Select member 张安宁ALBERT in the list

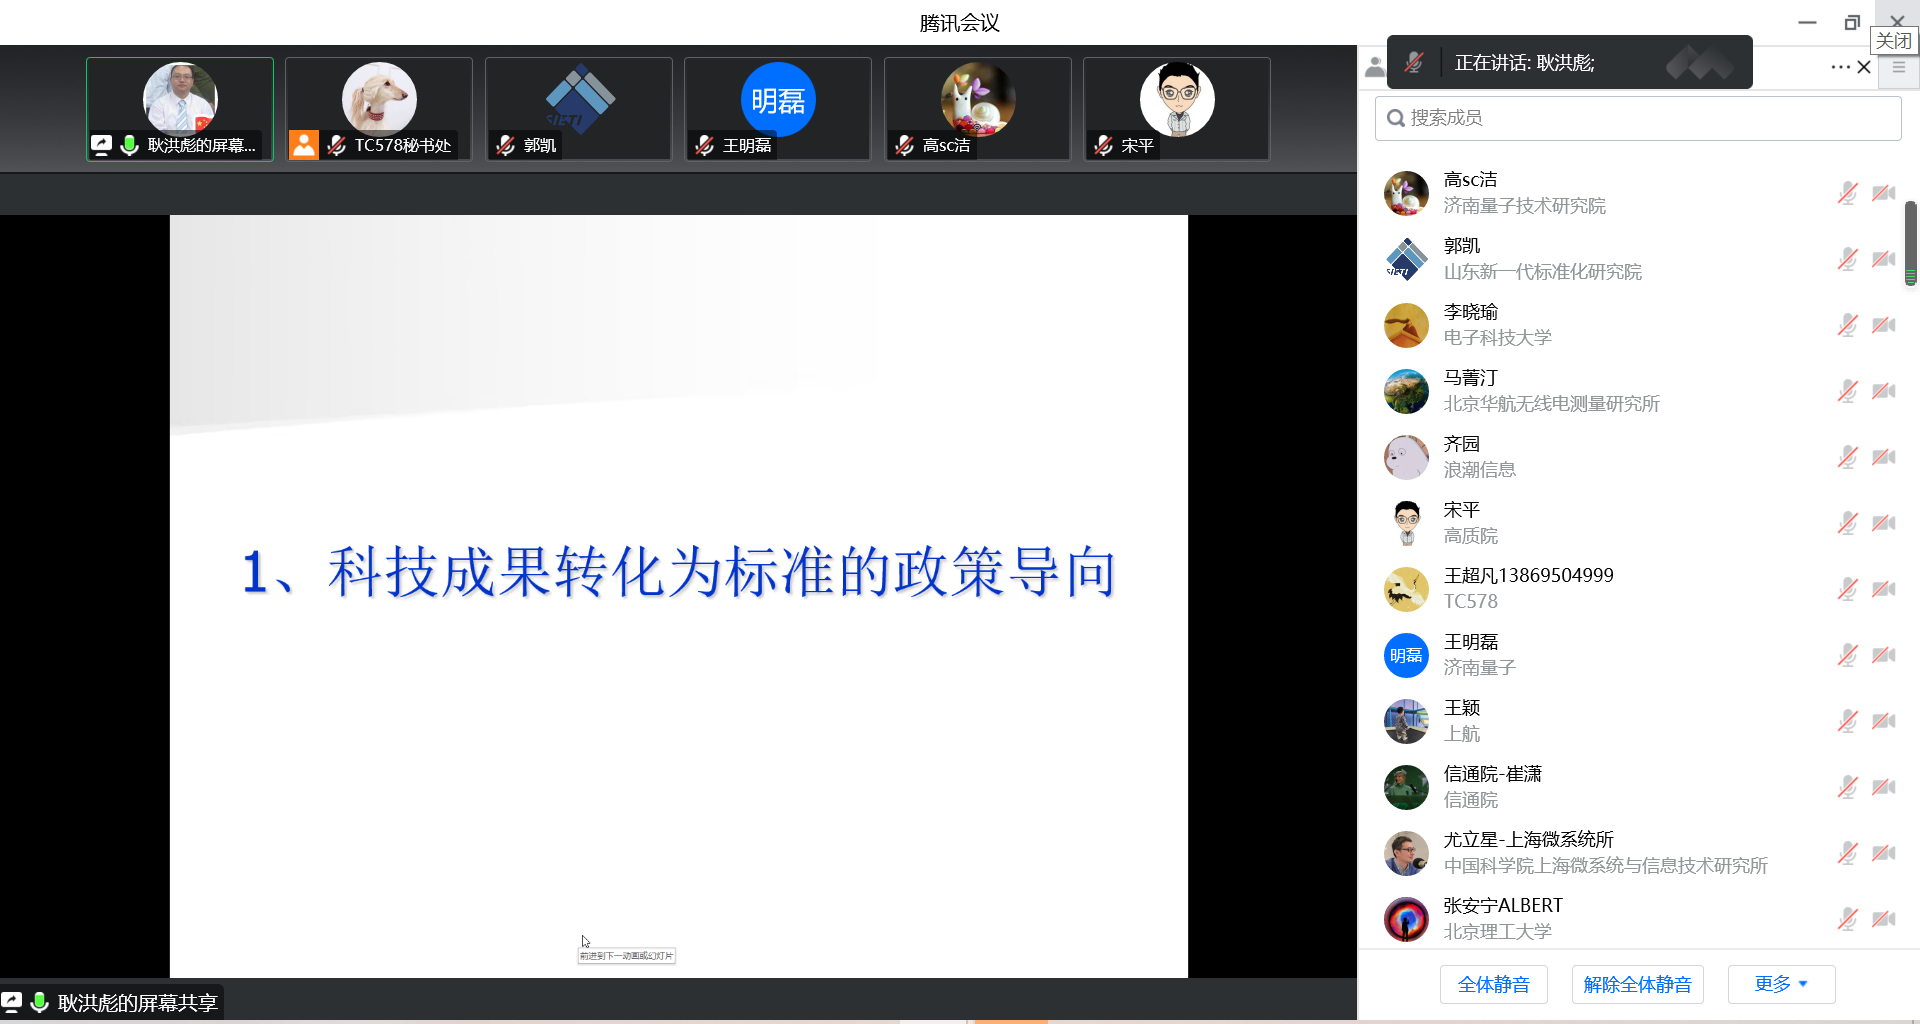click(x=1638, y=919)
